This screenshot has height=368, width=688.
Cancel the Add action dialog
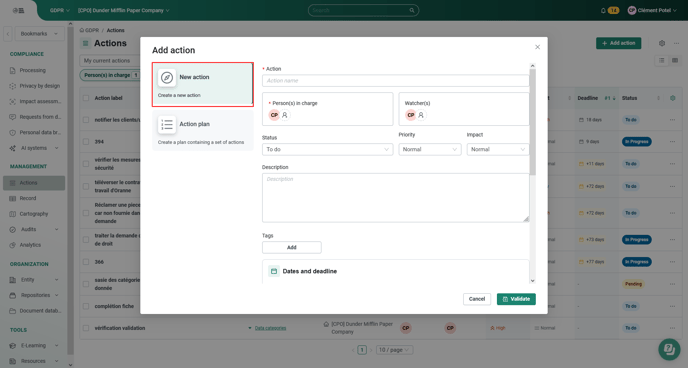(x=477, y=299)
